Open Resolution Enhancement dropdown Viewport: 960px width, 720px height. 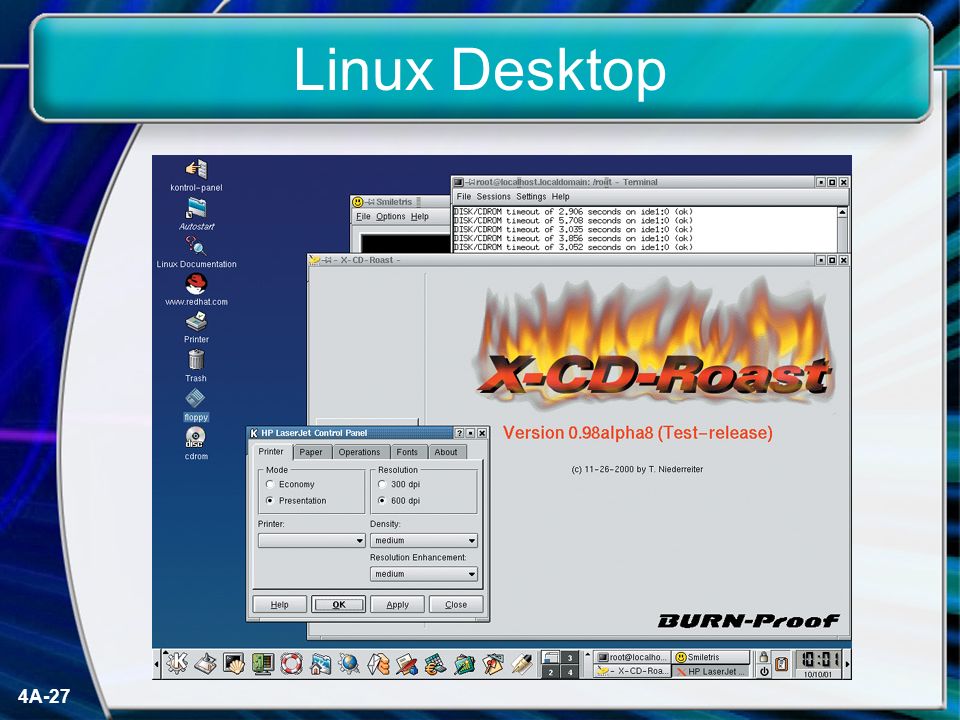[423, 574]
